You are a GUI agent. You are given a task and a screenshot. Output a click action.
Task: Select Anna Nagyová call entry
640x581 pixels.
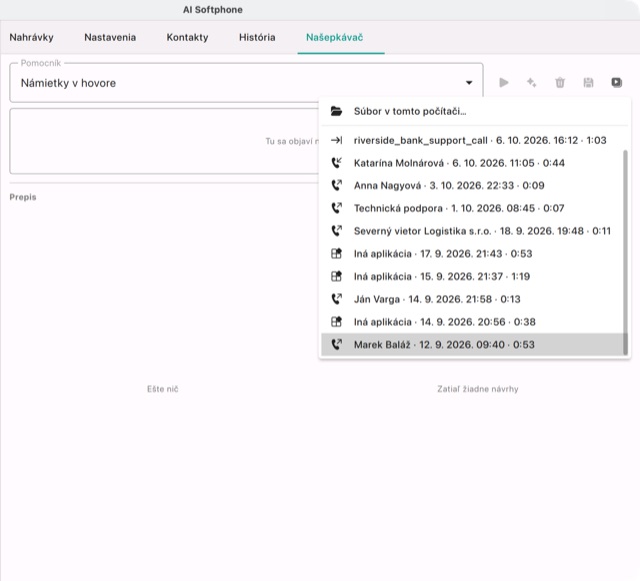[472, 186]
